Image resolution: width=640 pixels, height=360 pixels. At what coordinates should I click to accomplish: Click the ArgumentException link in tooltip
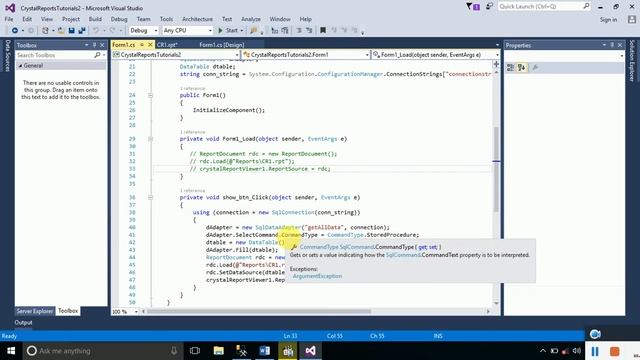click(x=318, y=276)
